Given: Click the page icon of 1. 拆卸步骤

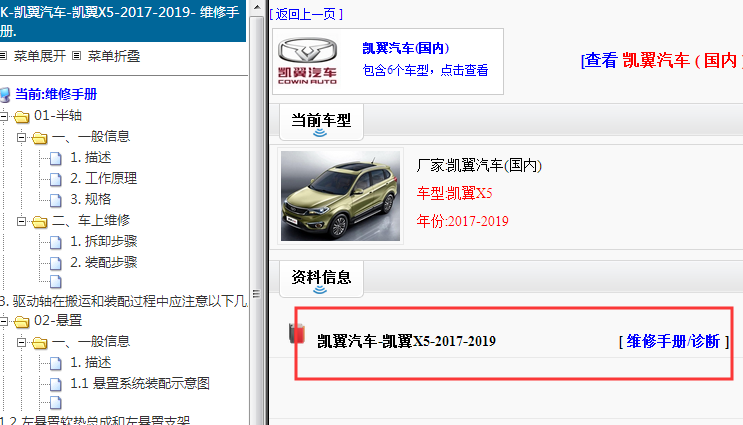Looking at the screenshot, I should click(x=55, y=242).
